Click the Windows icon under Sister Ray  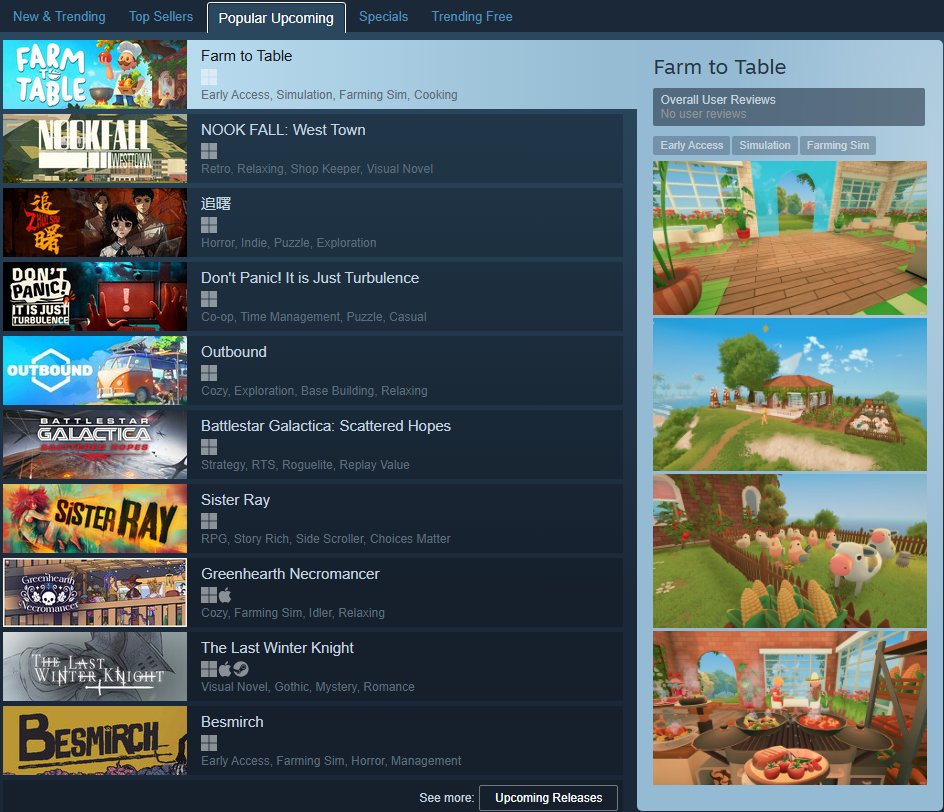tap(209, 521)
